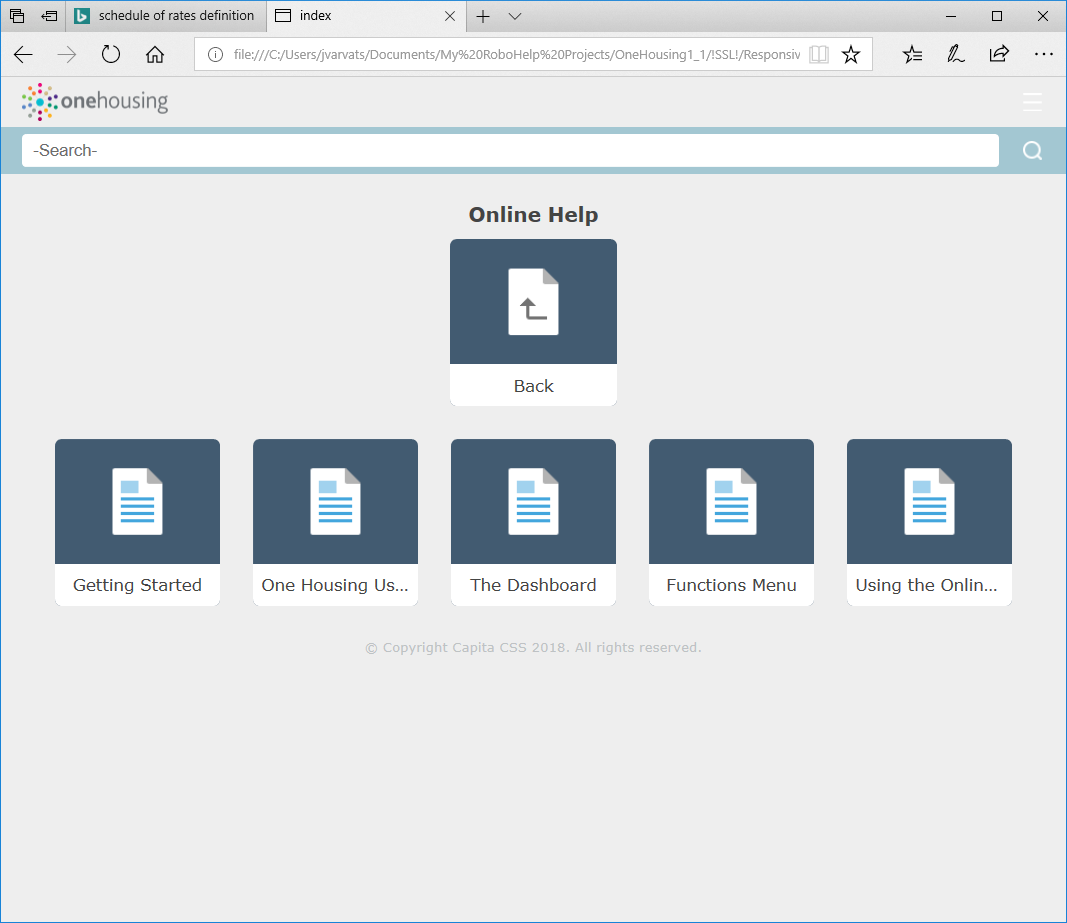The height and width of the screenshot is (923, 1067).
Task: Open the Favorites hub
Action: click(x=913, y=54)
